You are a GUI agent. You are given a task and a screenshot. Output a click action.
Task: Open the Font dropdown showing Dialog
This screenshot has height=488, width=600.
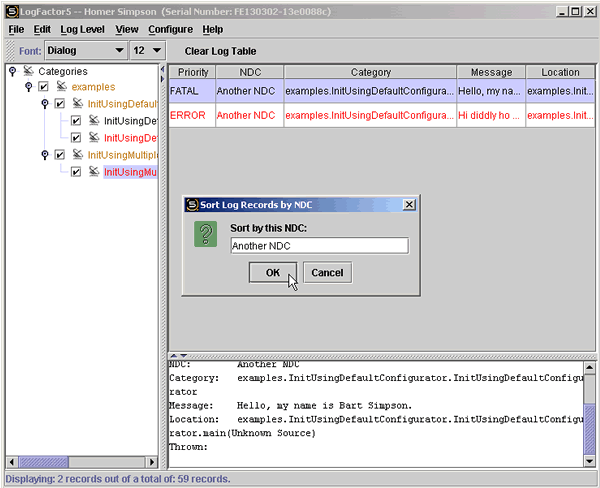click(x=84, y=50)
